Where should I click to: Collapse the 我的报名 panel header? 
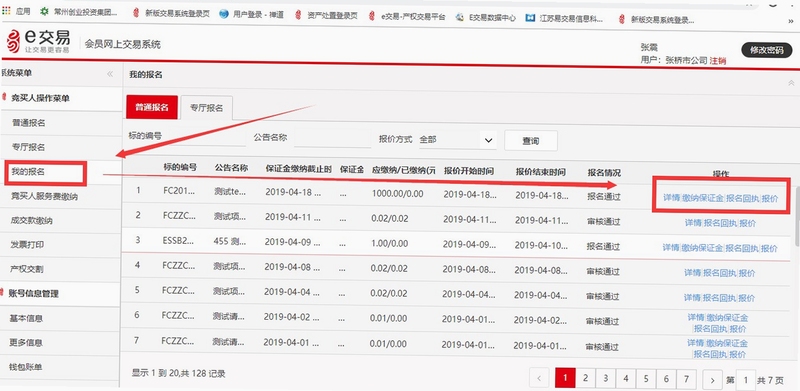[x=791, y=83]
